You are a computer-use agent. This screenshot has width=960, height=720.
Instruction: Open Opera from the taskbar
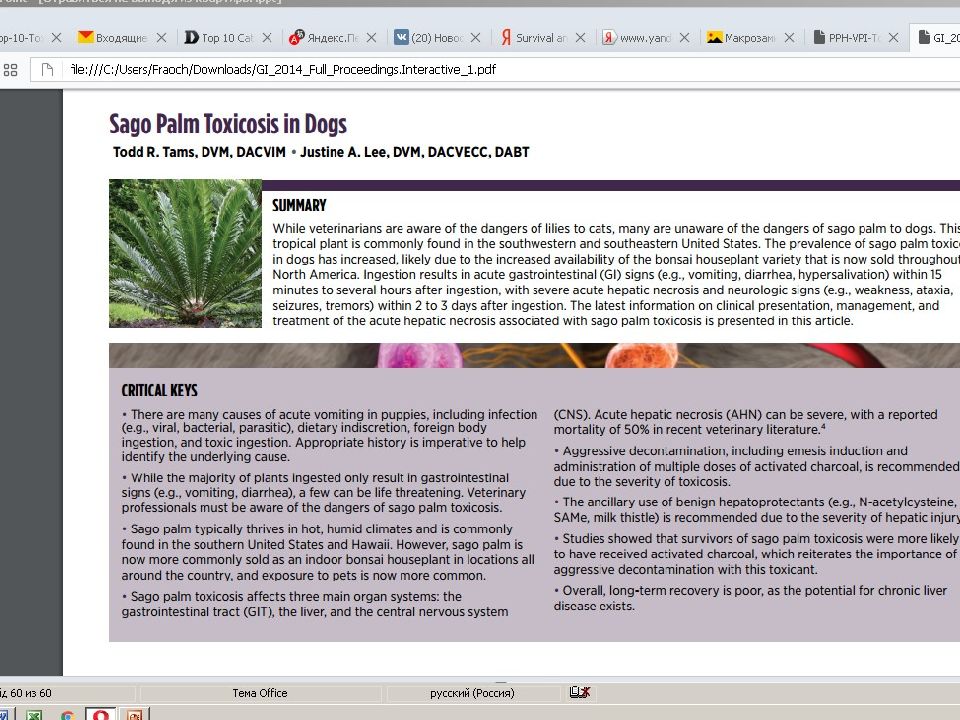(101, 714)
